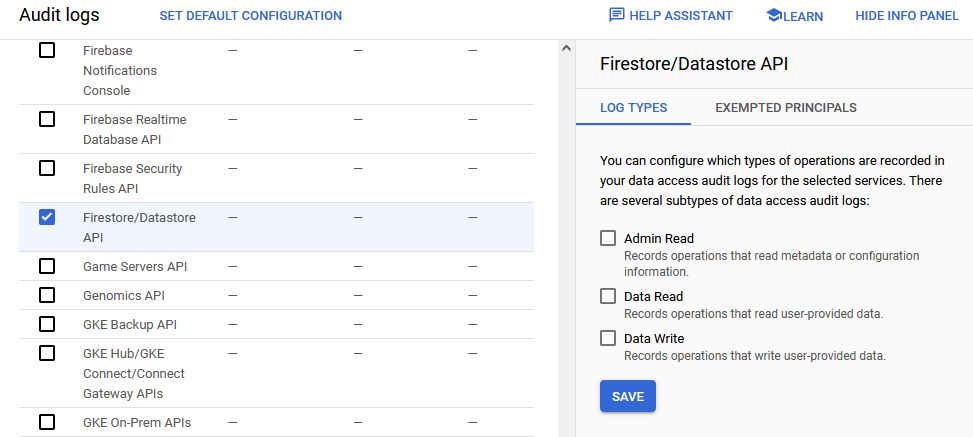
Task: Enable the Admin Read checkbox
Action: pyautogui.click(x=608, y=238)
